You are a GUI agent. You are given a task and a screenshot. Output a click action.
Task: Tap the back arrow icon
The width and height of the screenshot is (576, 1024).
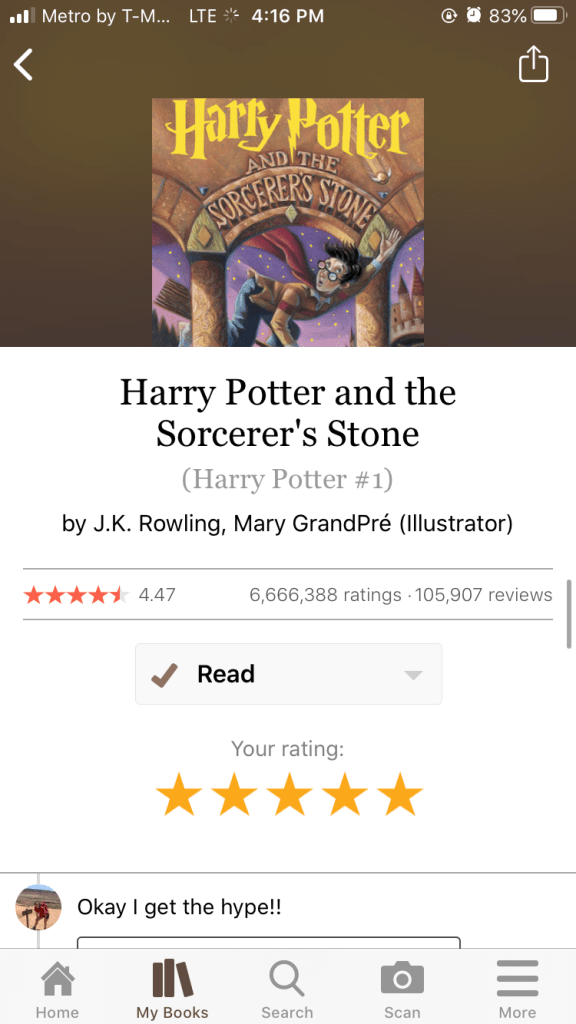pyautogui.click(x=24, y=65)
